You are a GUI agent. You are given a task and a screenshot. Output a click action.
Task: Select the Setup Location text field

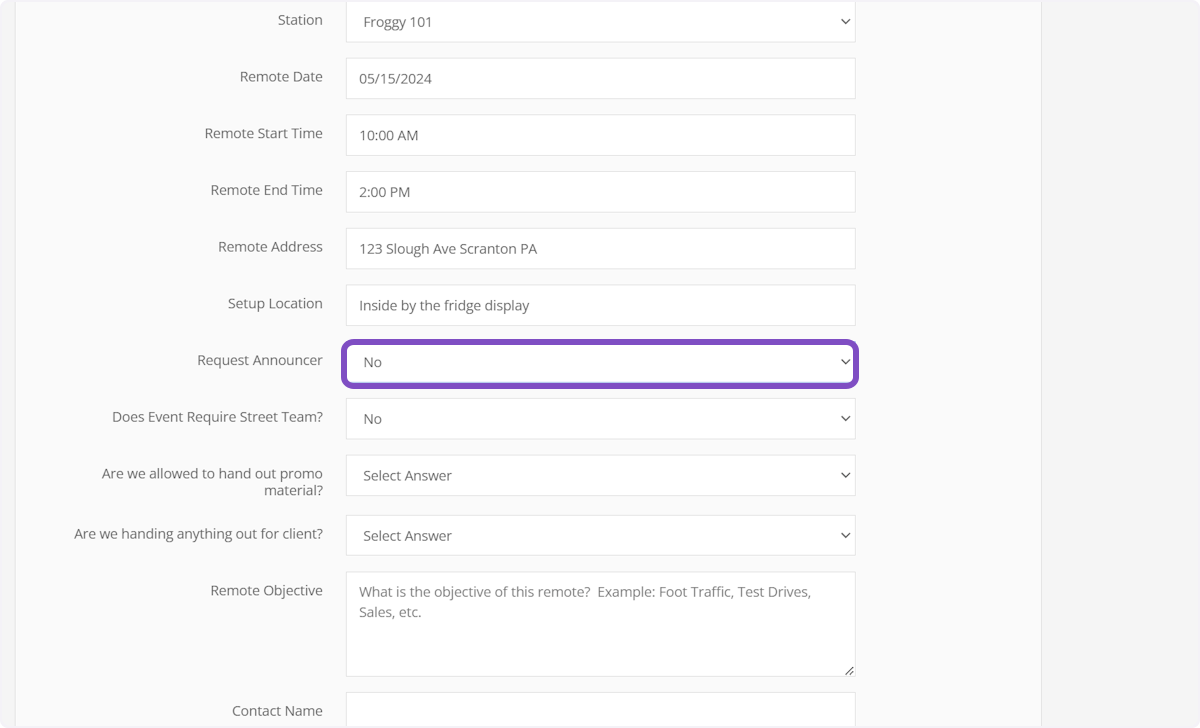pyautogui.click(x=600, y=305)
